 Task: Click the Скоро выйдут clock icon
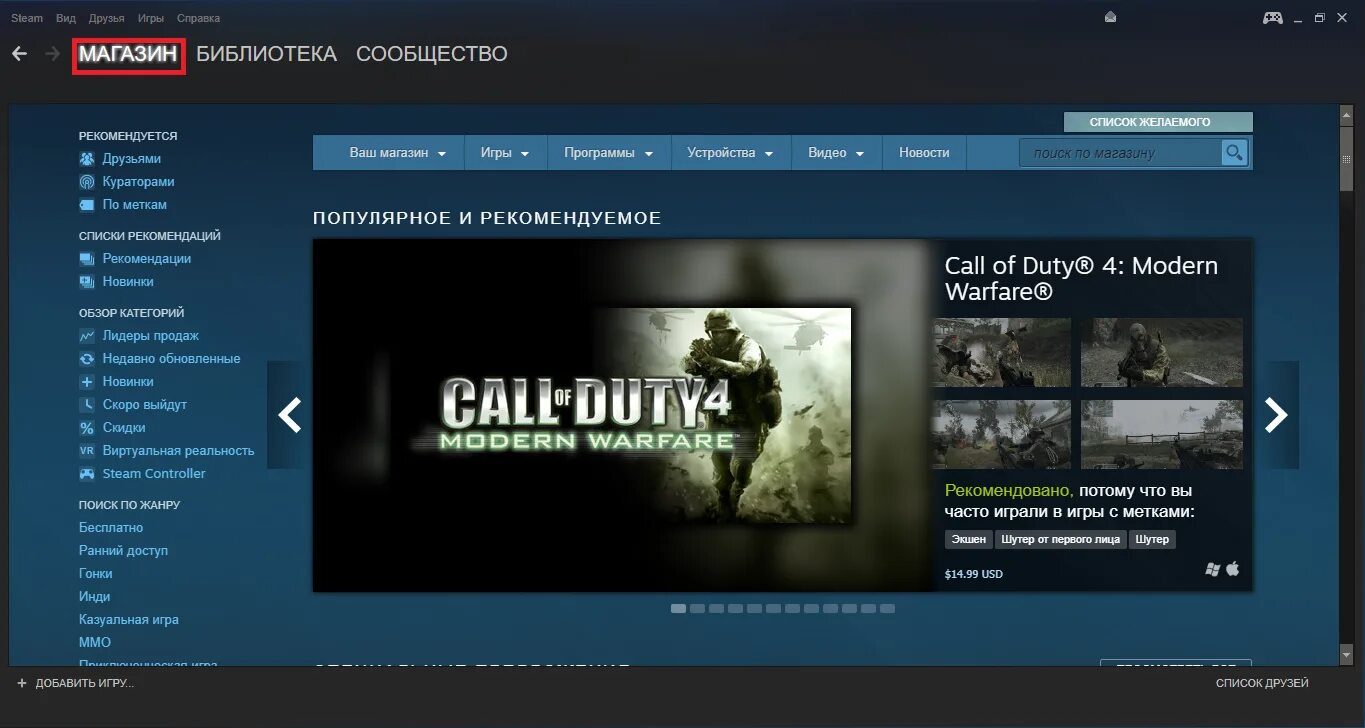pos(87,405)
